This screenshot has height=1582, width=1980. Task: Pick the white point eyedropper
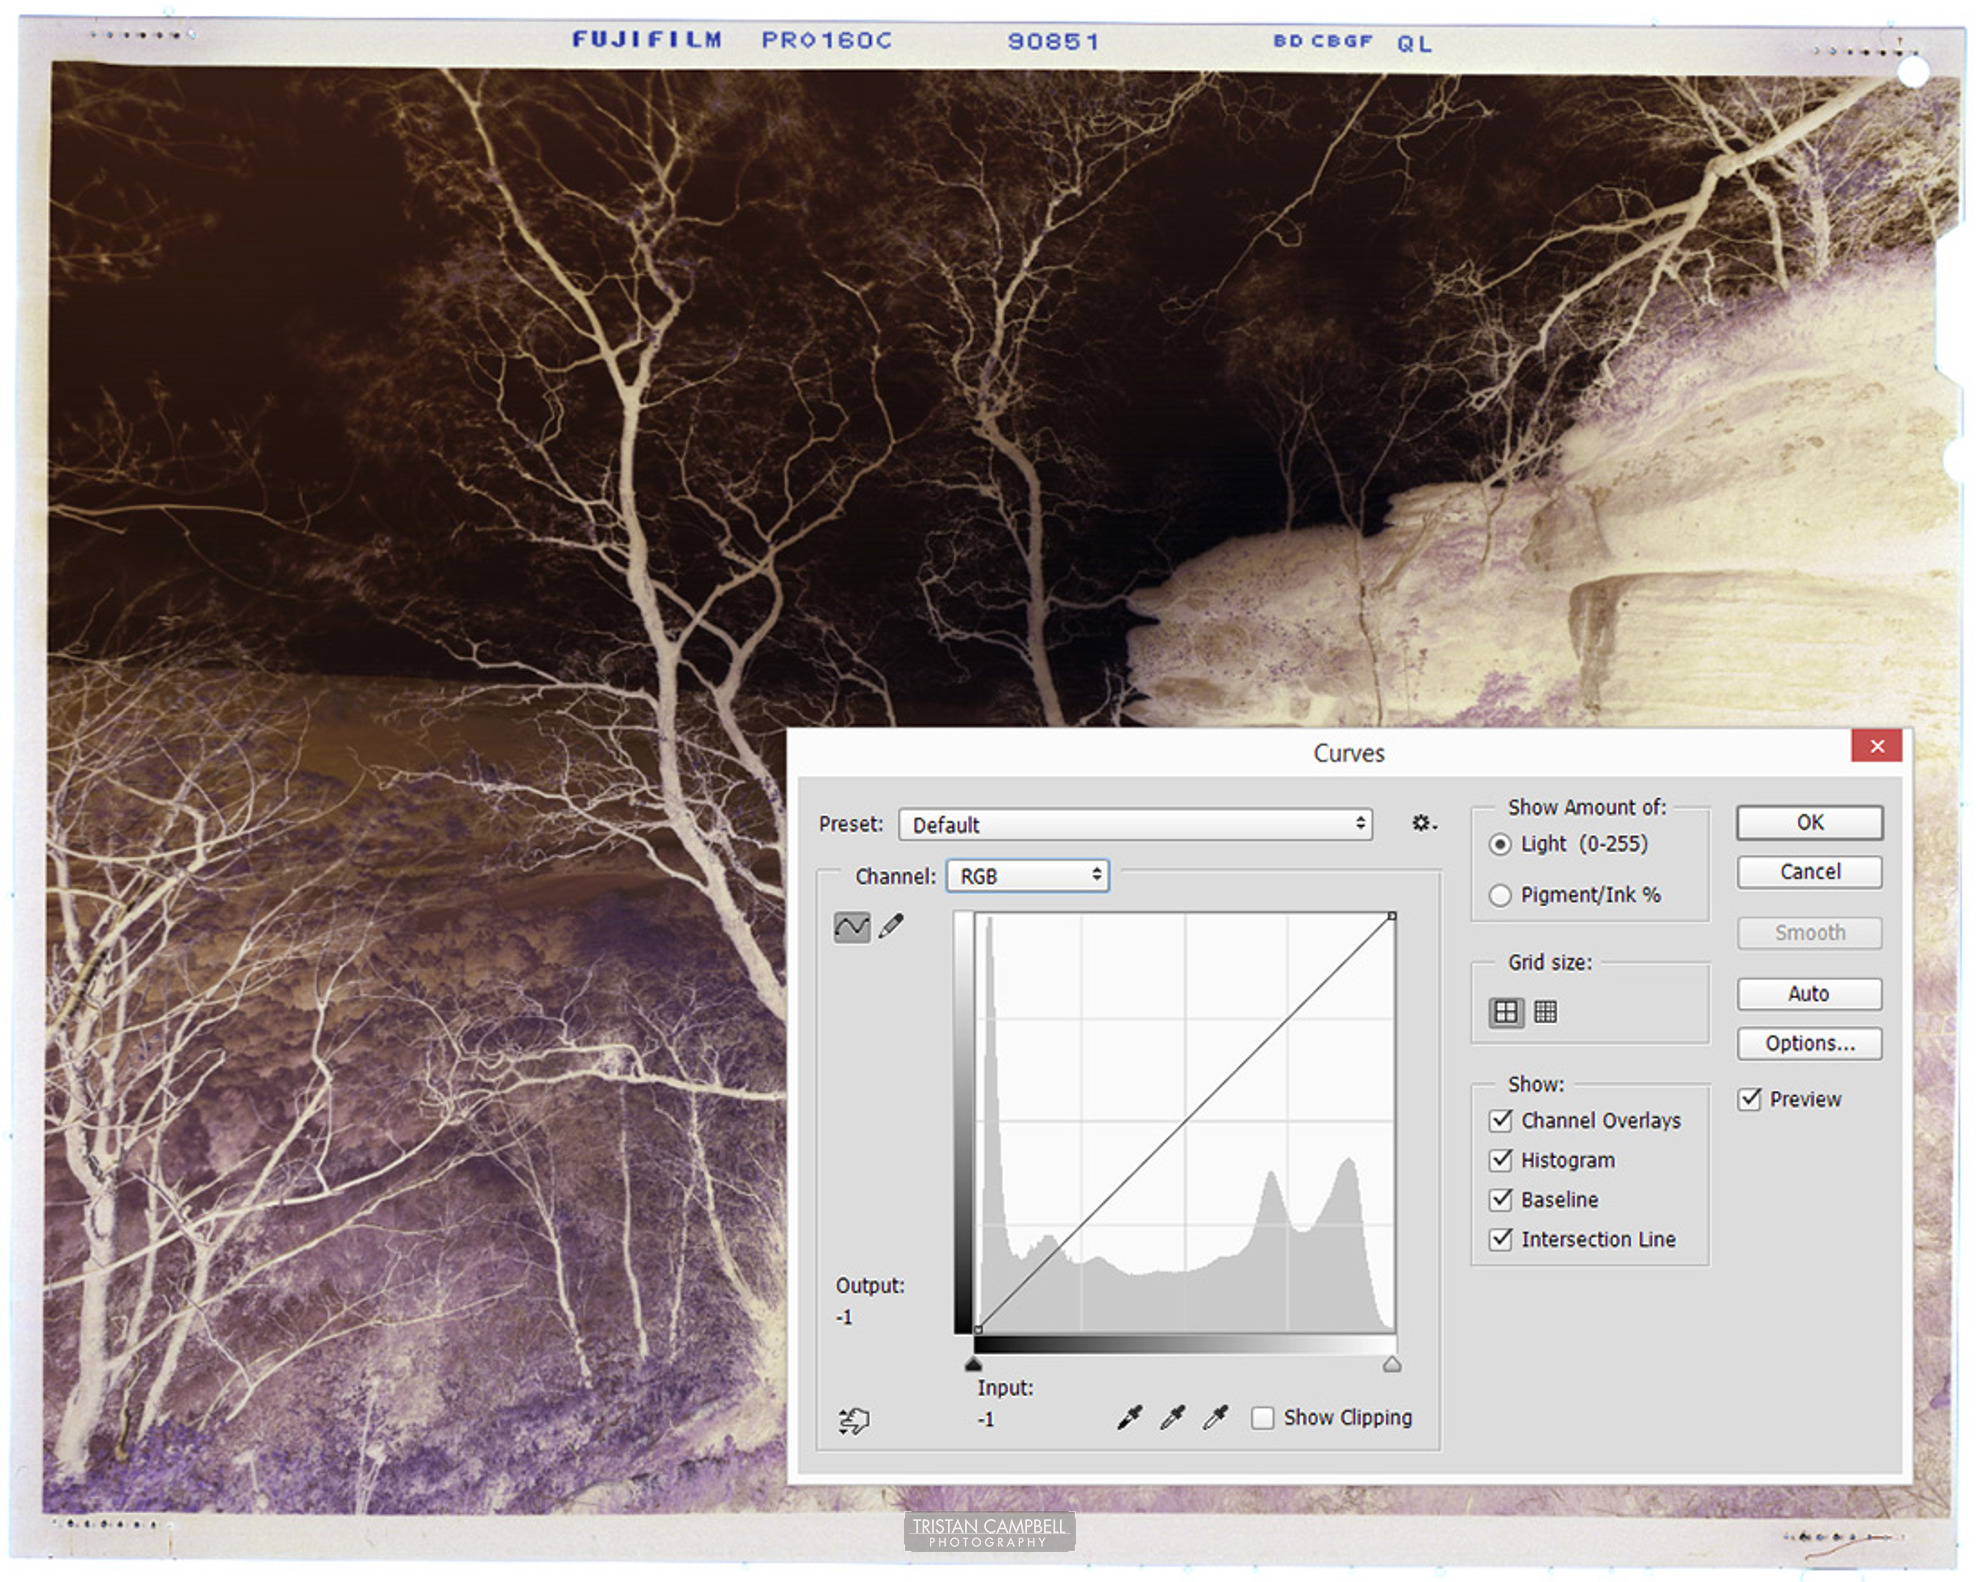1215,1418
